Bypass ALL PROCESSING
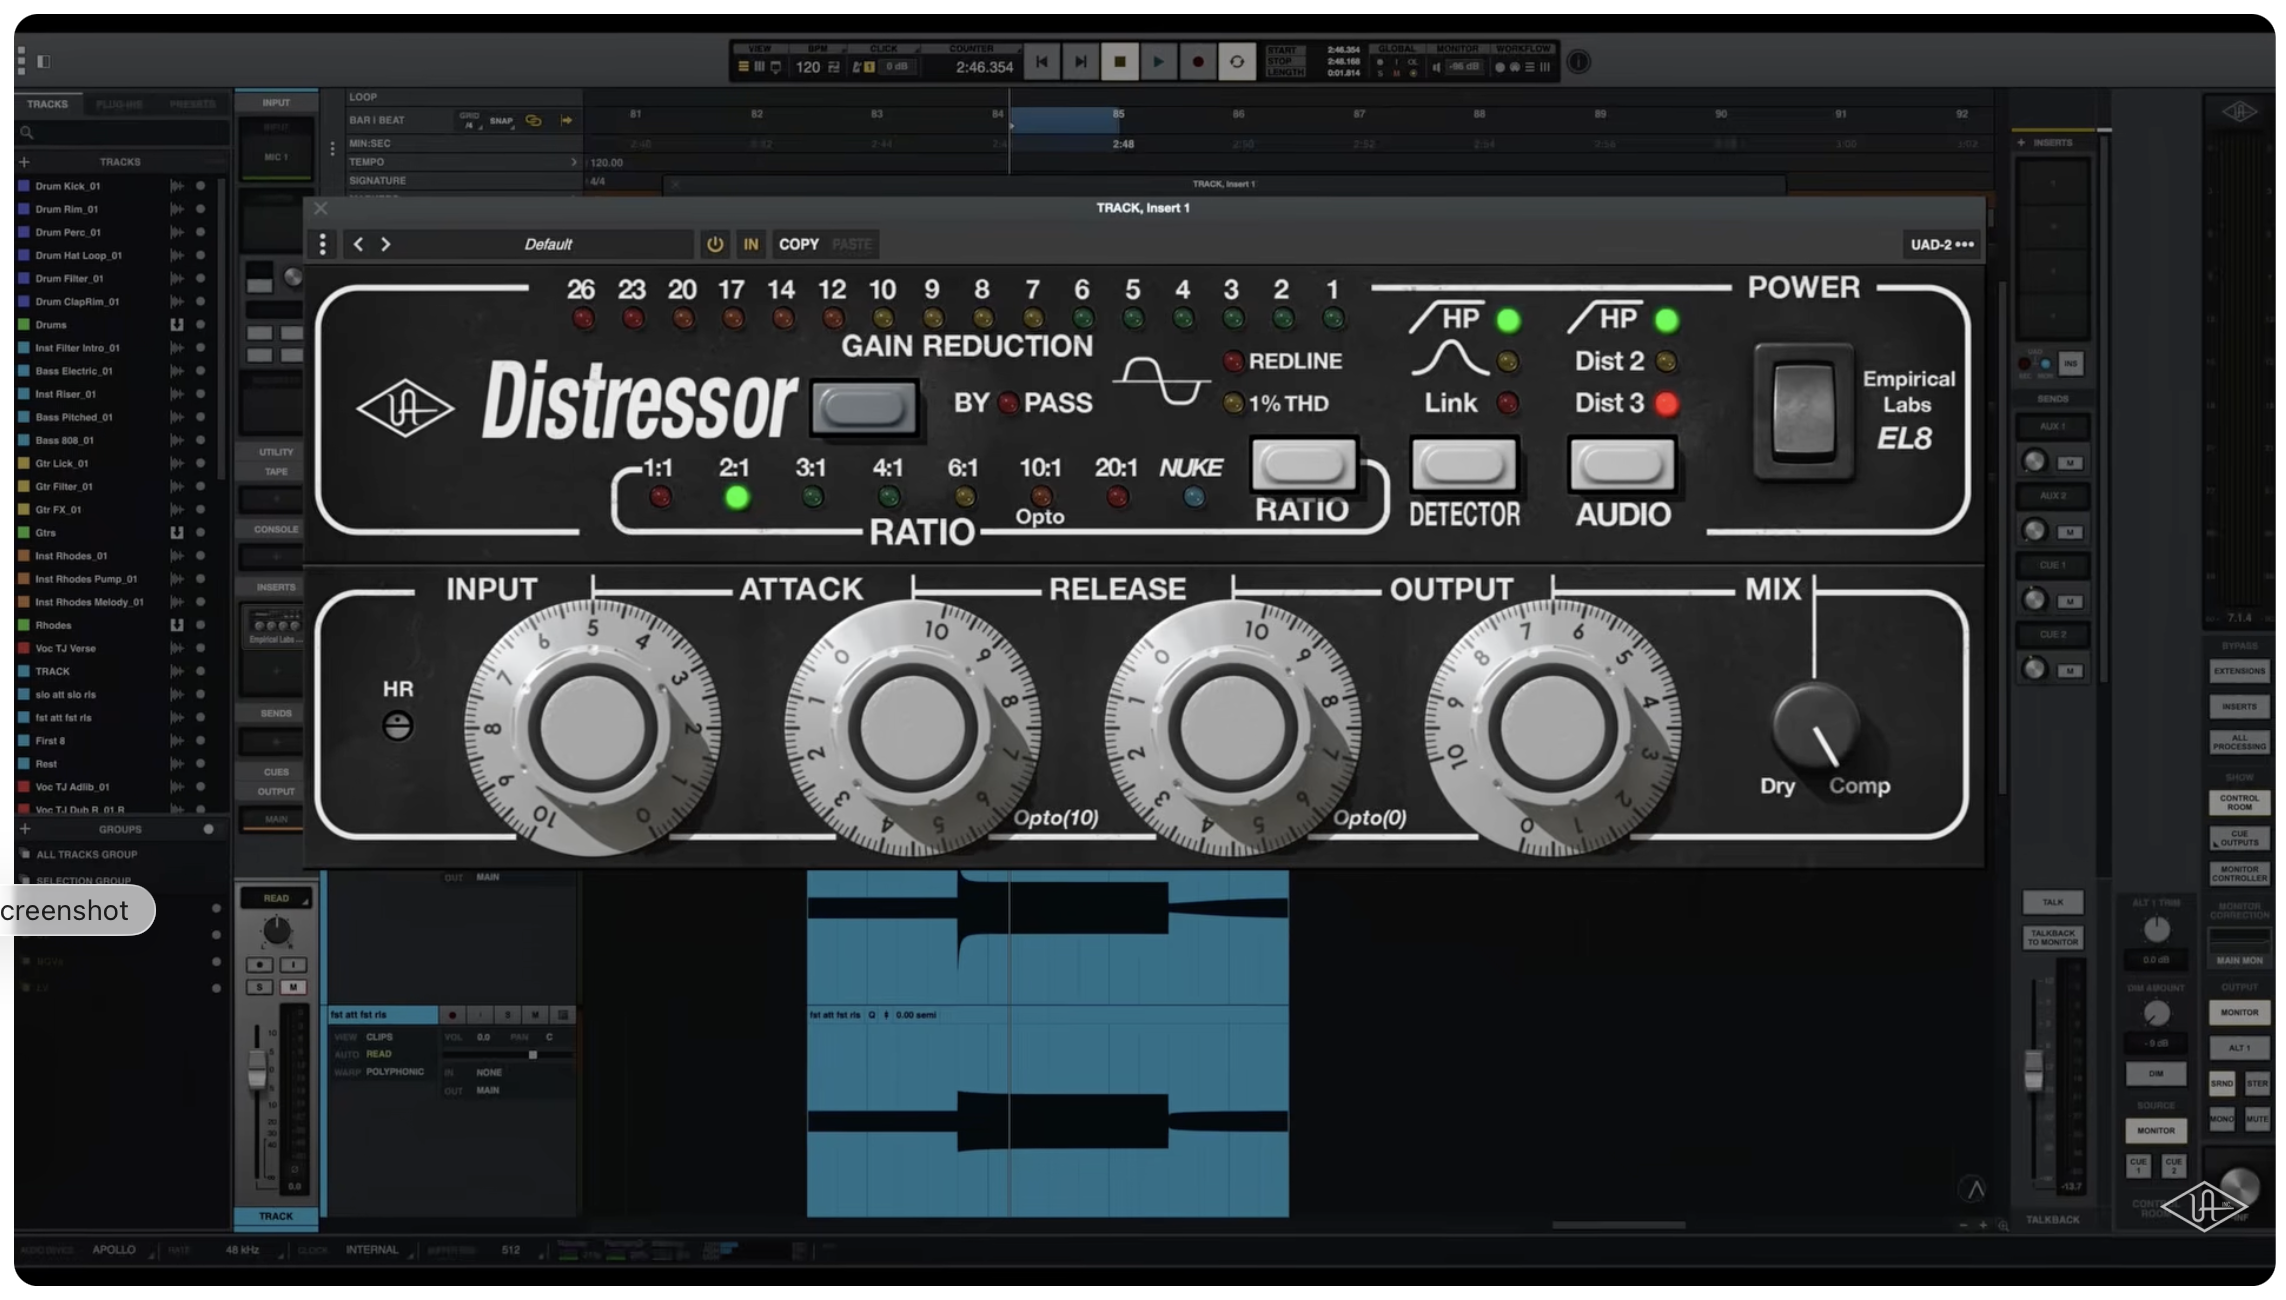This screenshot has width=2286, height=1300. 2239,742
